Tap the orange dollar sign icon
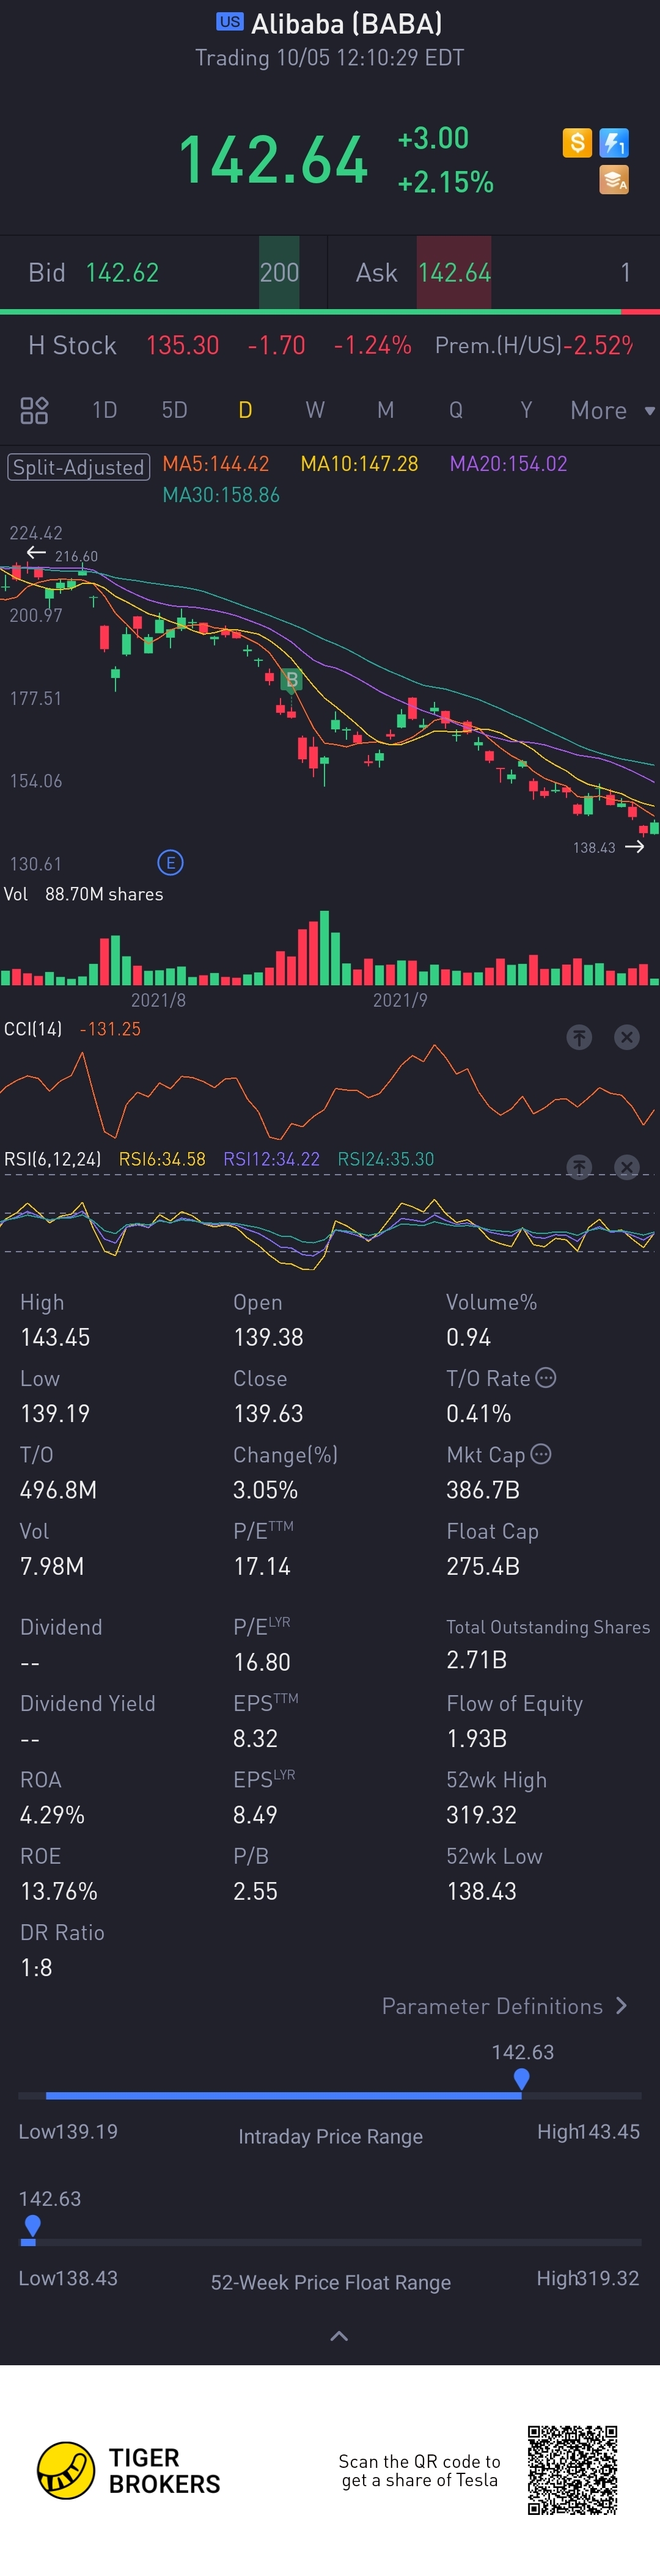 pyautogui.click(x=577, y=143)
